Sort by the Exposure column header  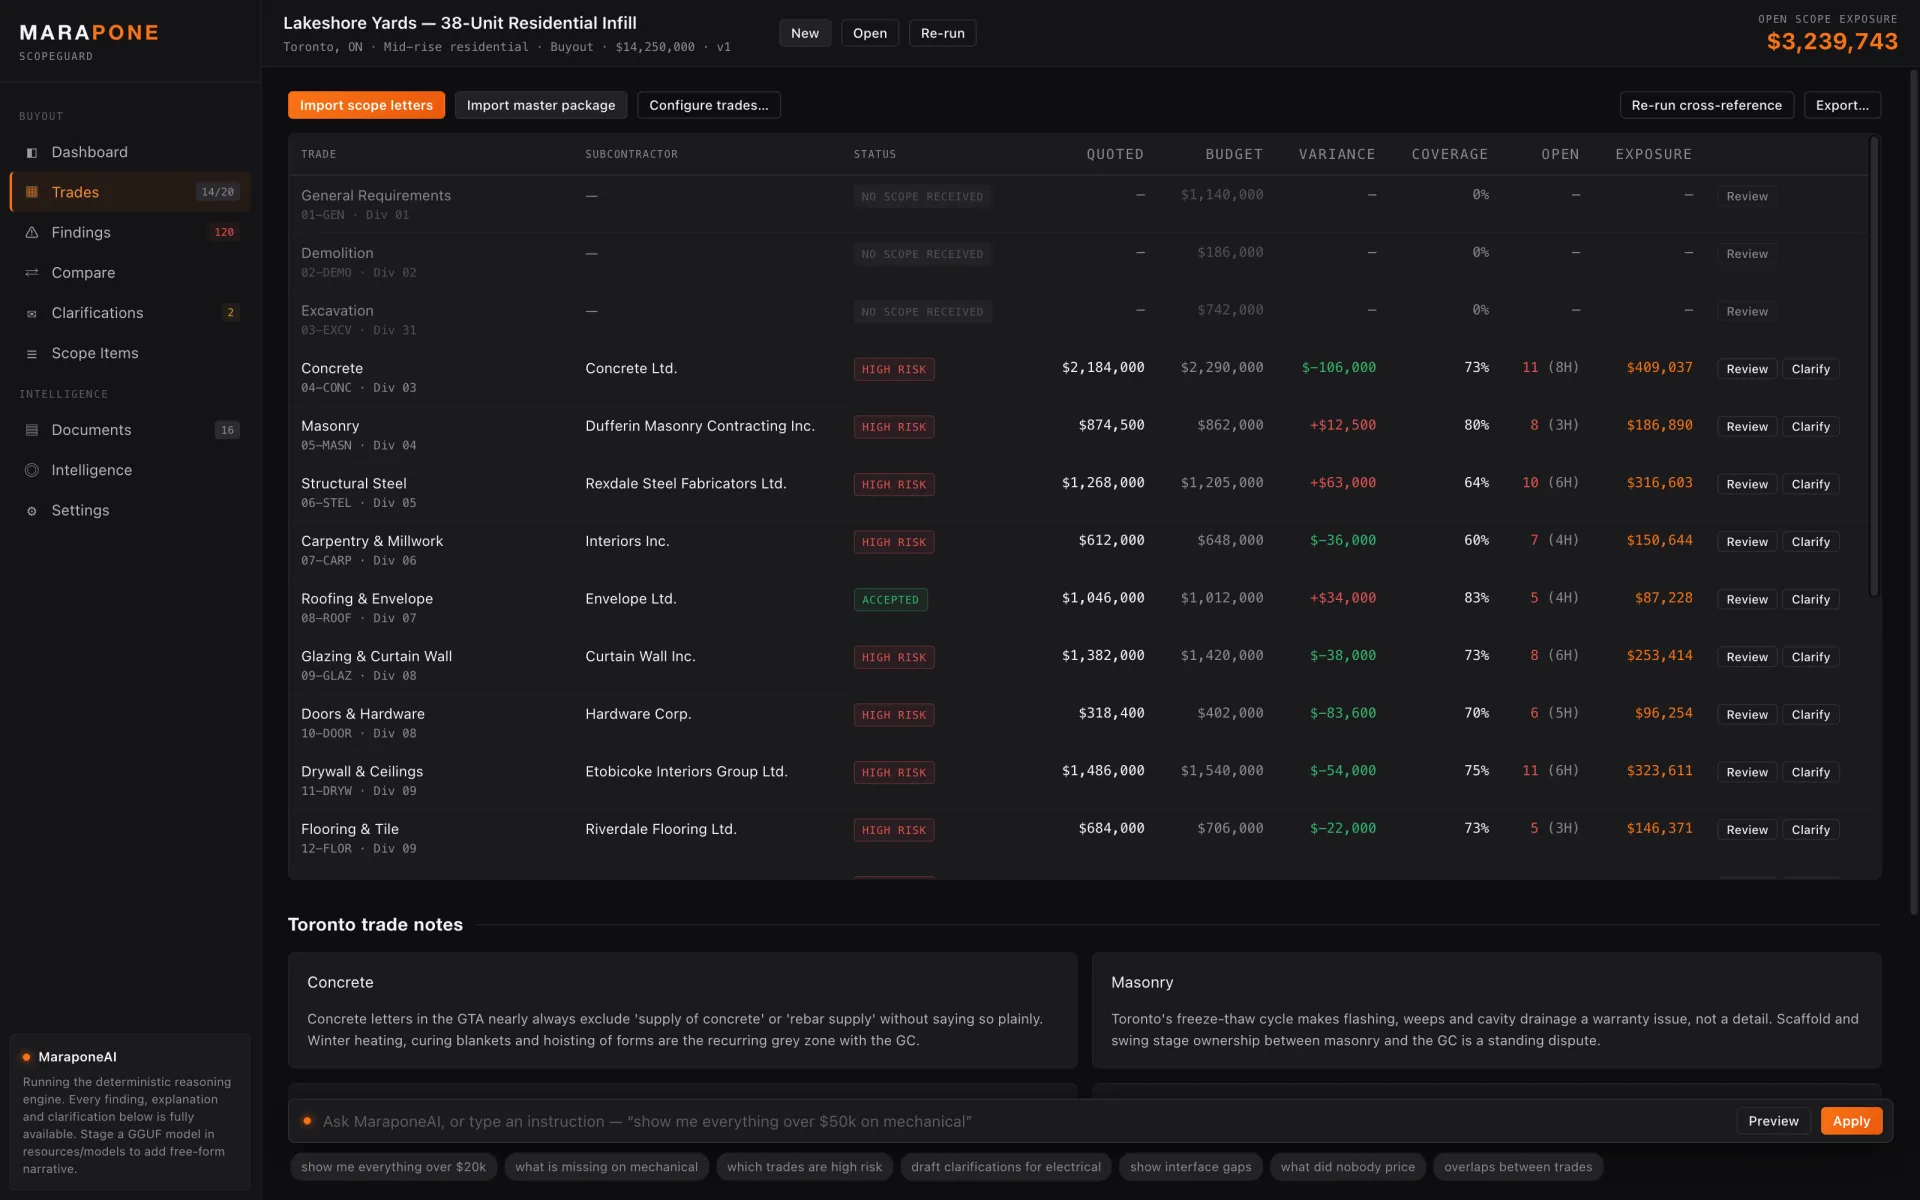(1653, 154)
